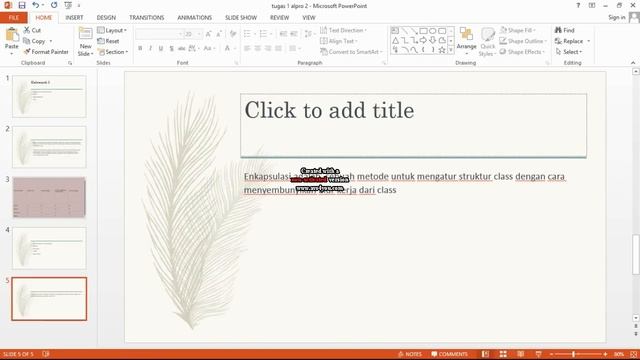Open the Select dropdown
Image resolution: width=640 pixels, height=360 pixels.
click(569, 52)
